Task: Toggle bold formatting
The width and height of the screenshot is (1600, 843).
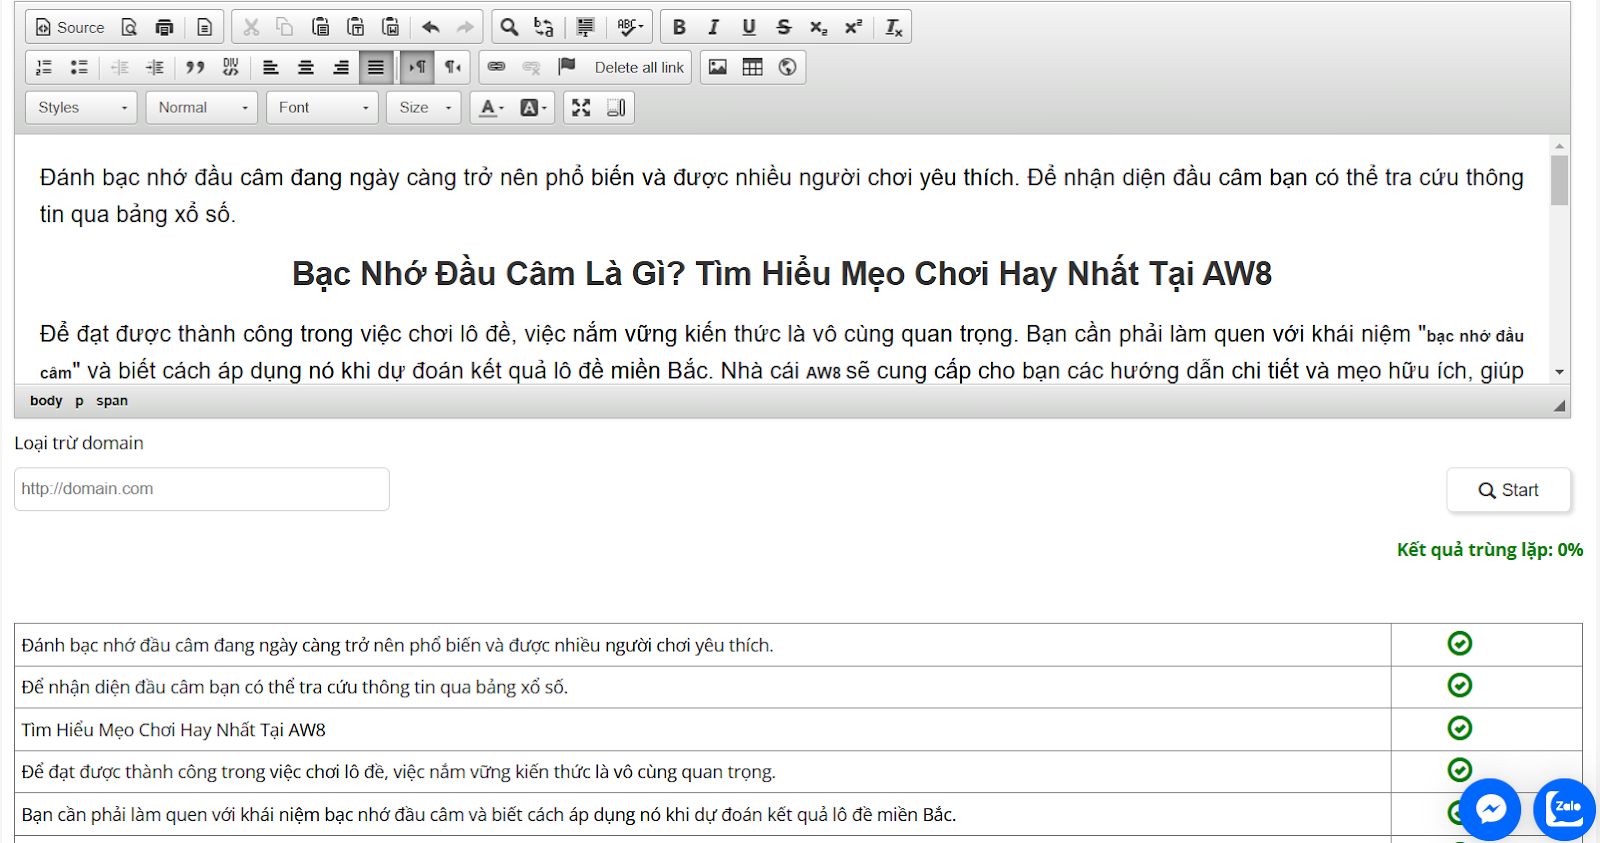Action: [679, 27]
